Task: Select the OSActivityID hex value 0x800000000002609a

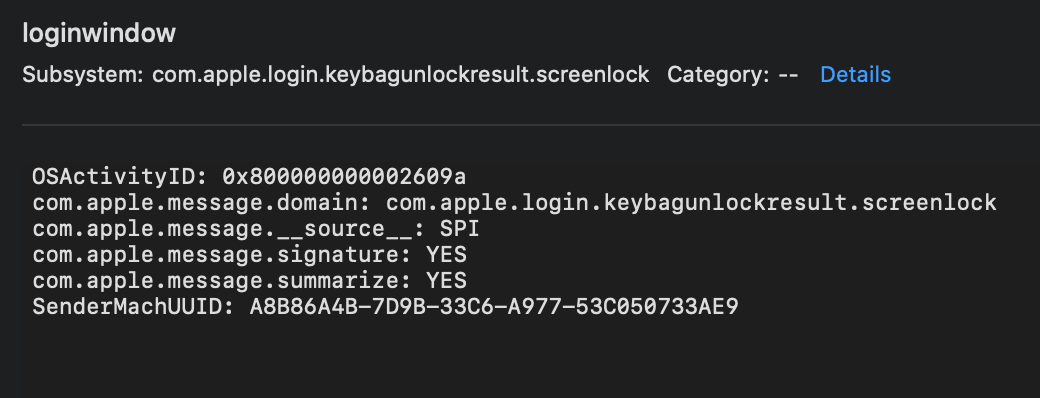Action: click(x=344, y=176)
